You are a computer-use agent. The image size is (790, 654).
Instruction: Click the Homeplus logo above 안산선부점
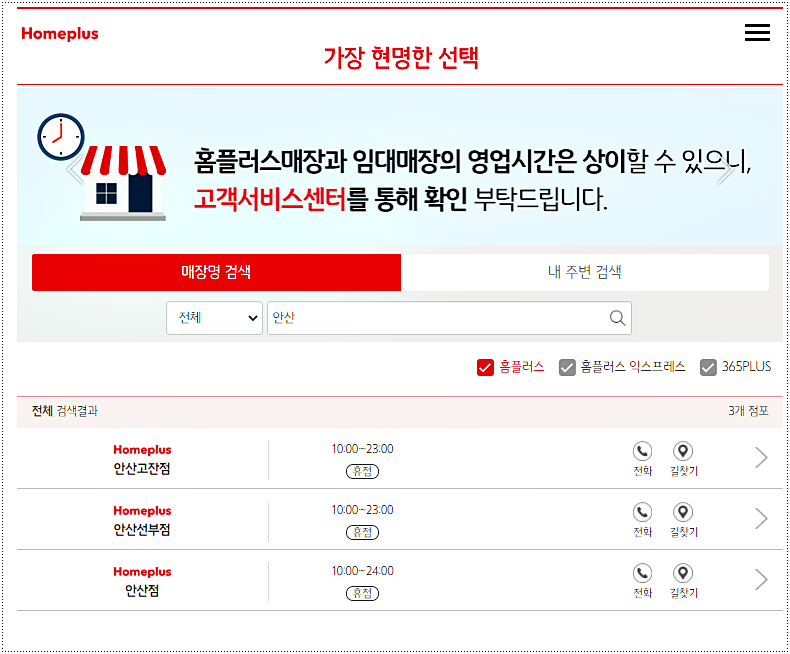click(142, 511)
